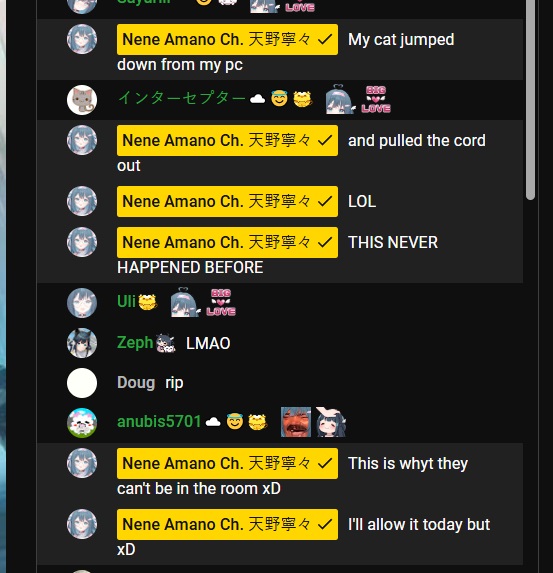553x573 pixels.
Task: Select the gray username Doug
Action: point(136,383)
